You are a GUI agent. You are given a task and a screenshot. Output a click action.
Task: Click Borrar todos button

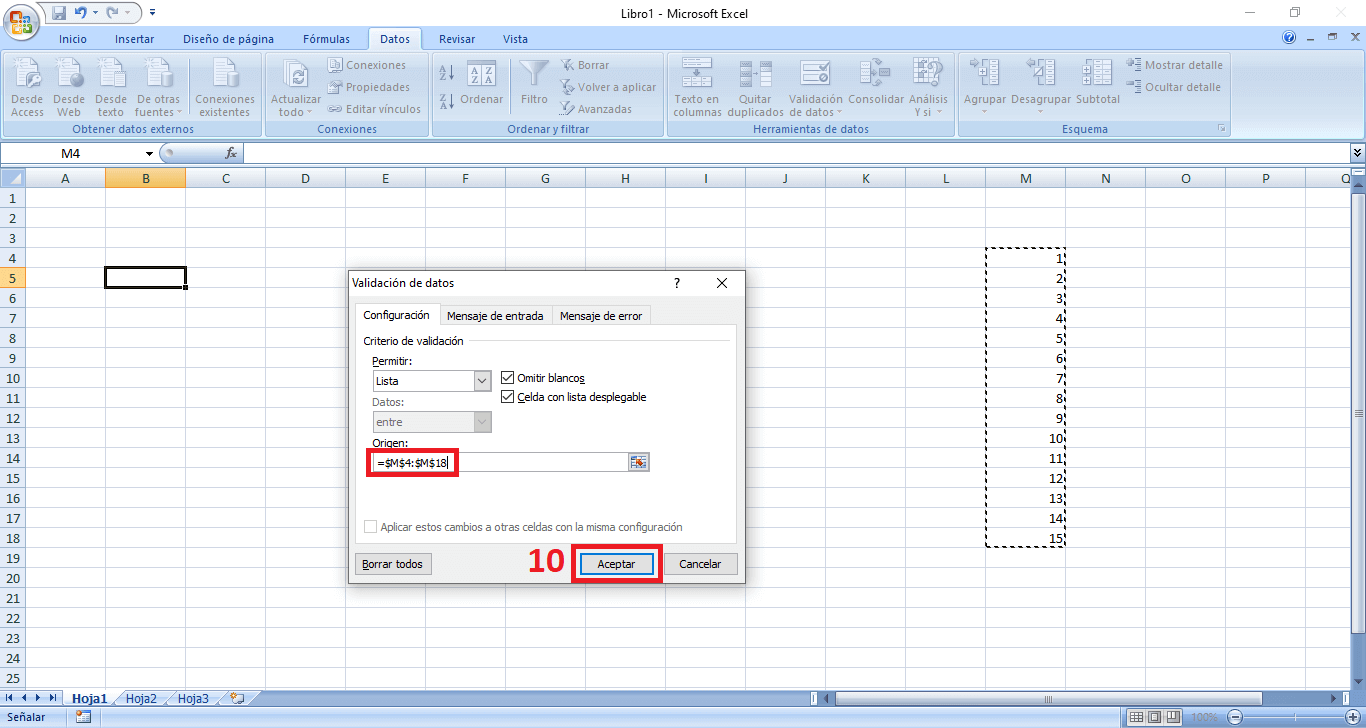pyautogui.click(x=393, y=564)
